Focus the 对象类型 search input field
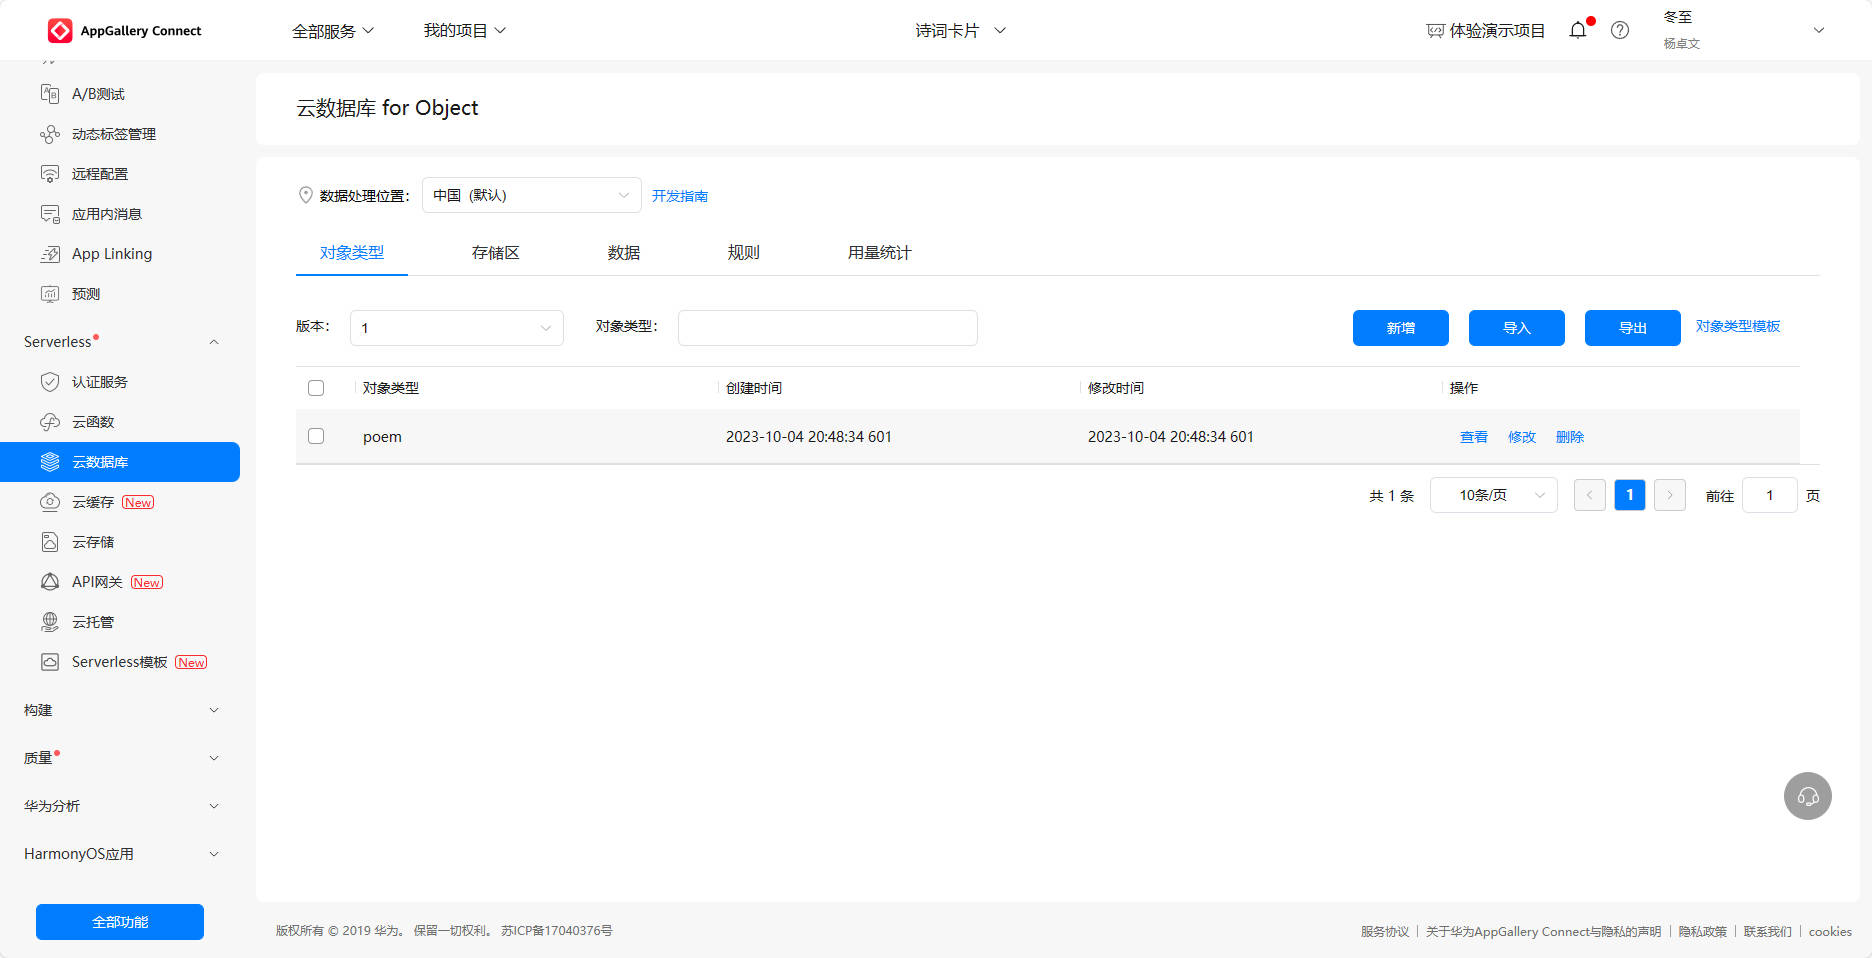Screen dimensions: 1872x958 (828, 328)
